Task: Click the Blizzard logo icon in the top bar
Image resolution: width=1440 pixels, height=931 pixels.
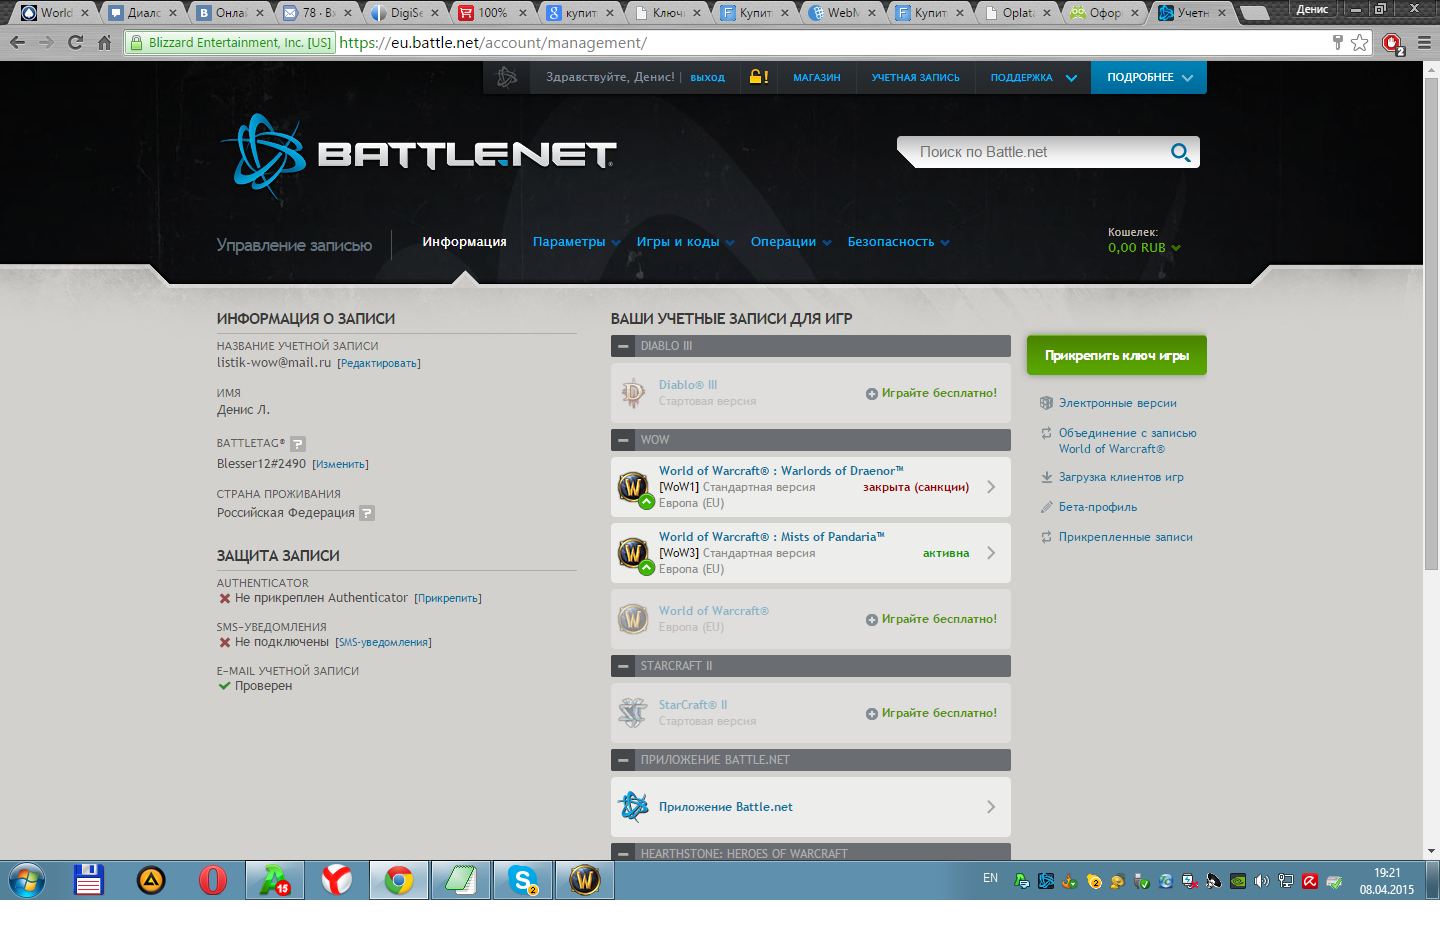Action: pyautogui.click(x=507, y=77)
